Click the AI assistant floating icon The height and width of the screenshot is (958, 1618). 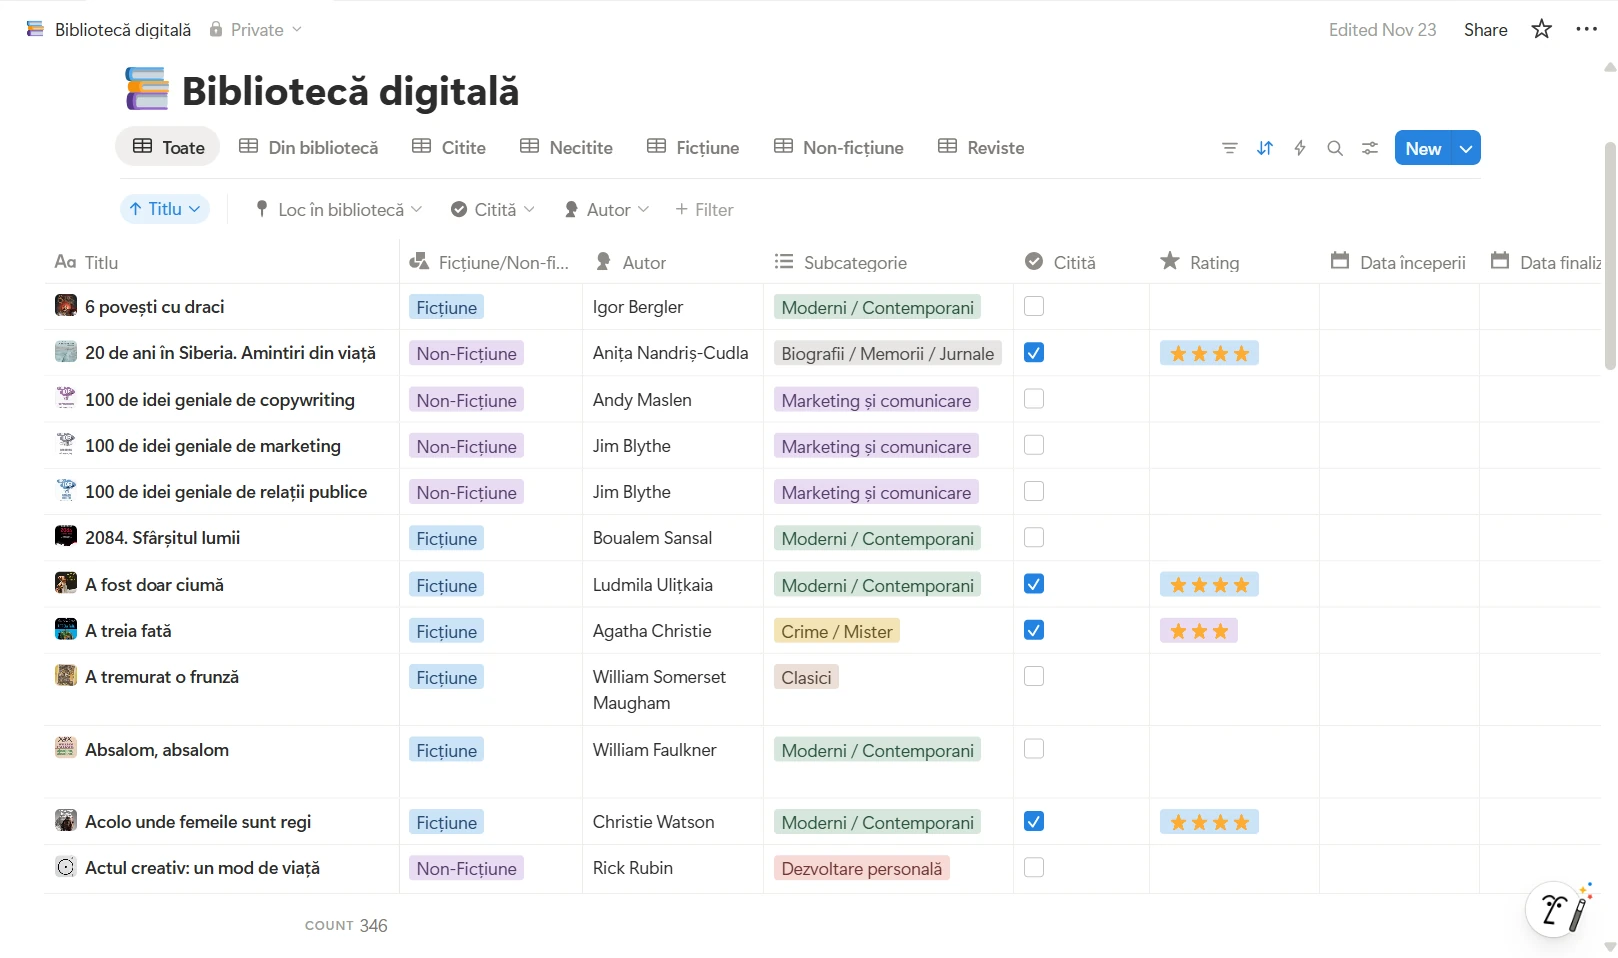click(x=1559, y=909)
